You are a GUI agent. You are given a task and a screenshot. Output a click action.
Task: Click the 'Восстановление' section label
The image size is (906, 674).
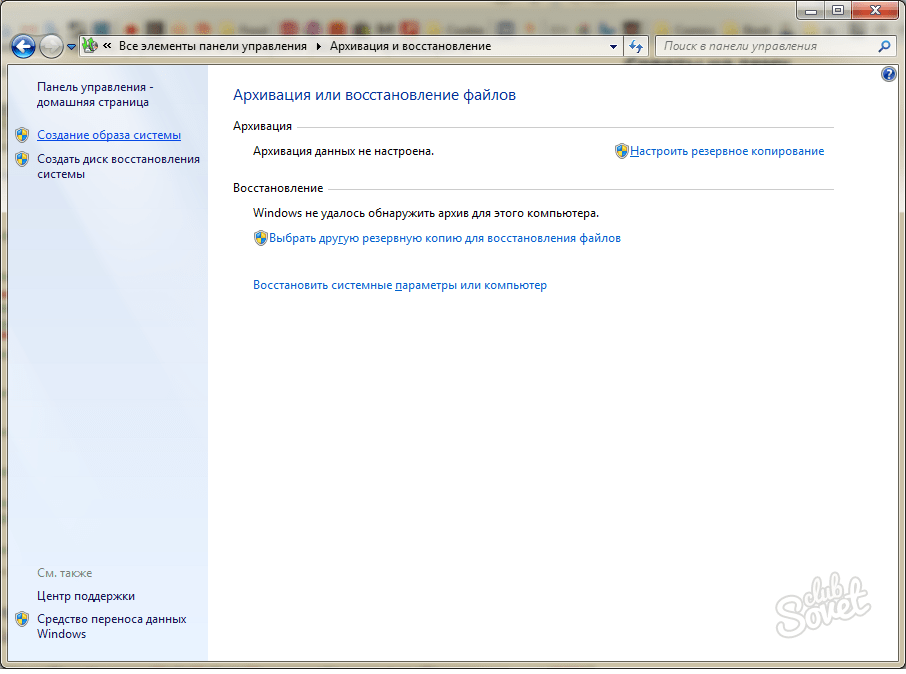click(x=278, y=188)
